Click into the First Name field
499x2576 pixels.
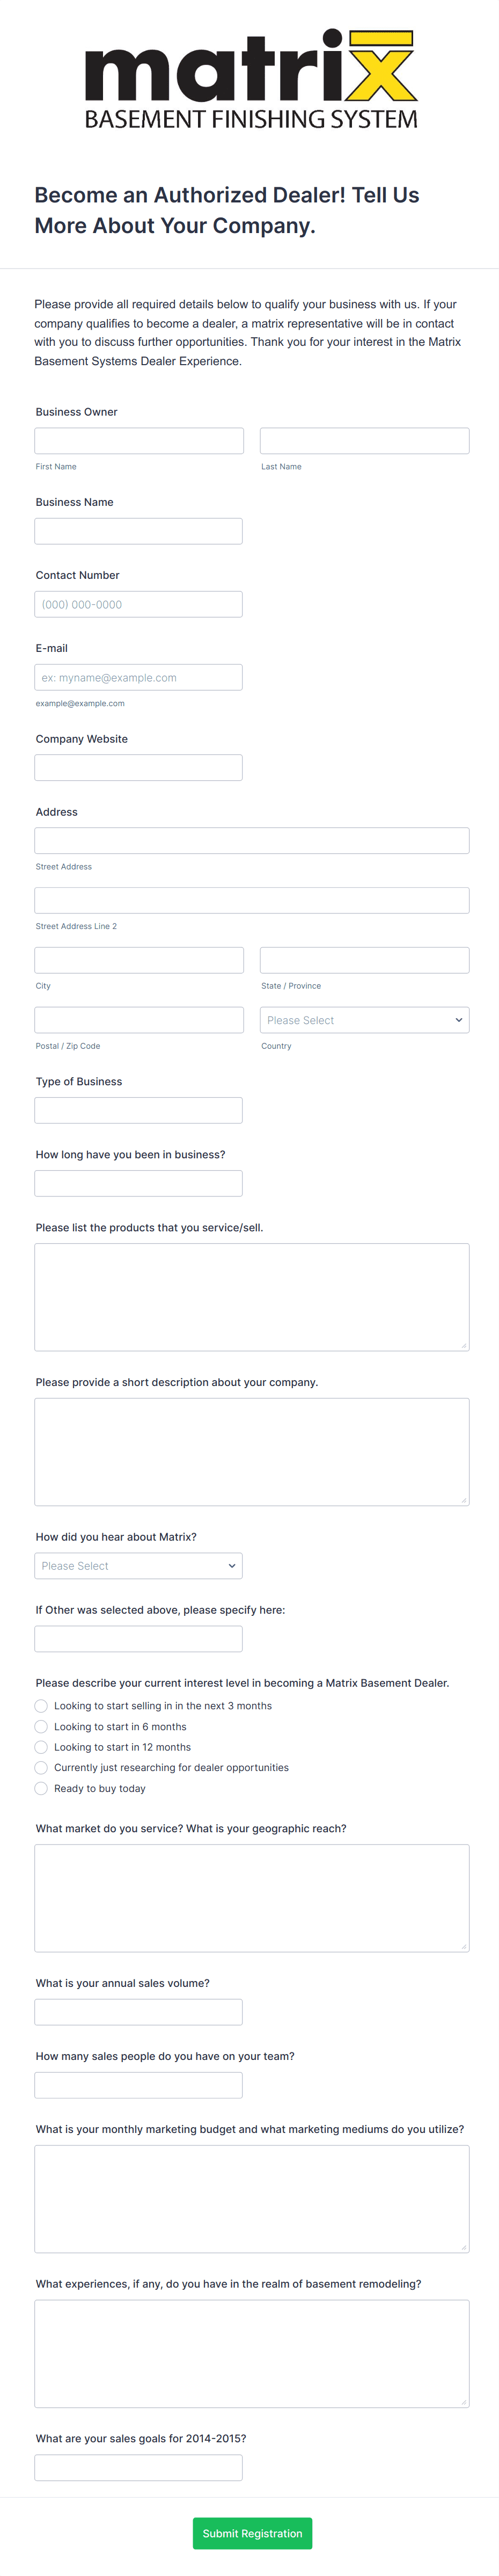[138, 440]
